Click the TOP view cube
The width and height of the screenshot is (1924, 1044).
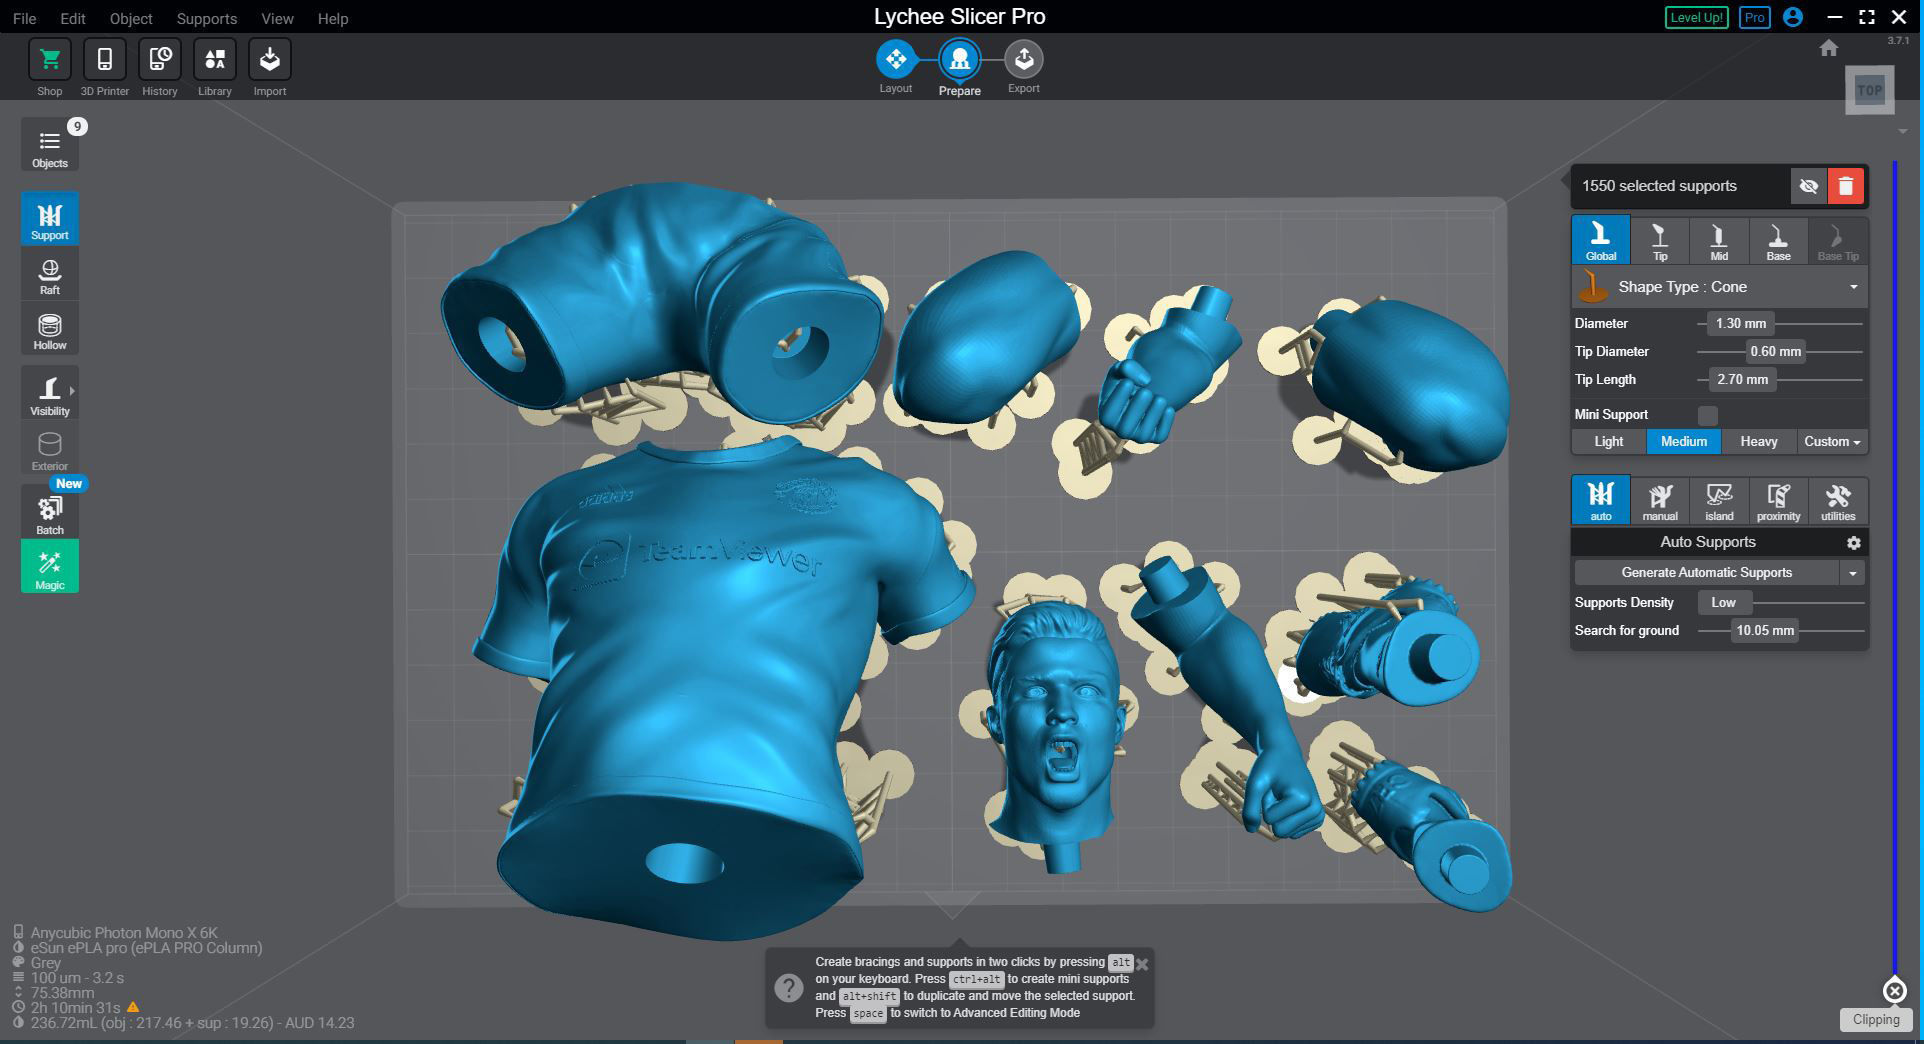tap(1869, 90)
